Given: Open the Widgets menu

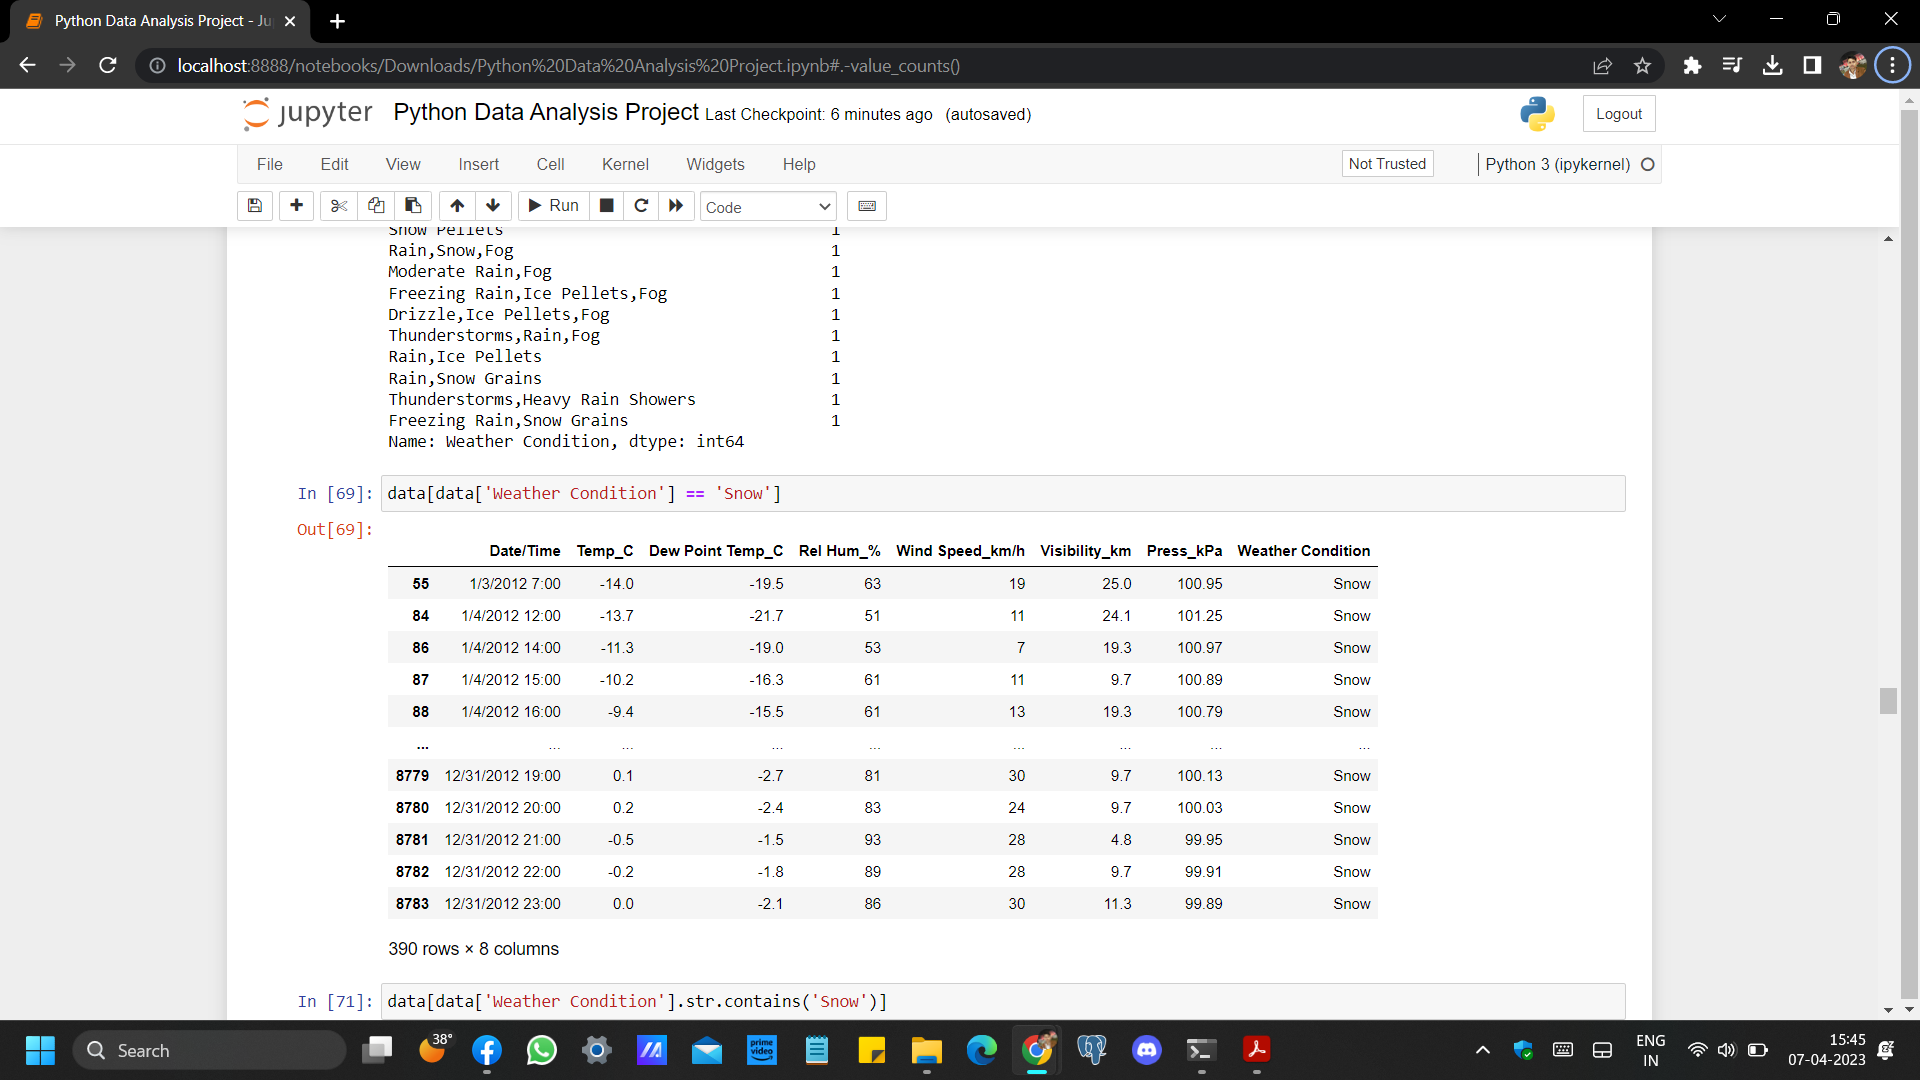Looking at the screenshot, I should [715, 164].
